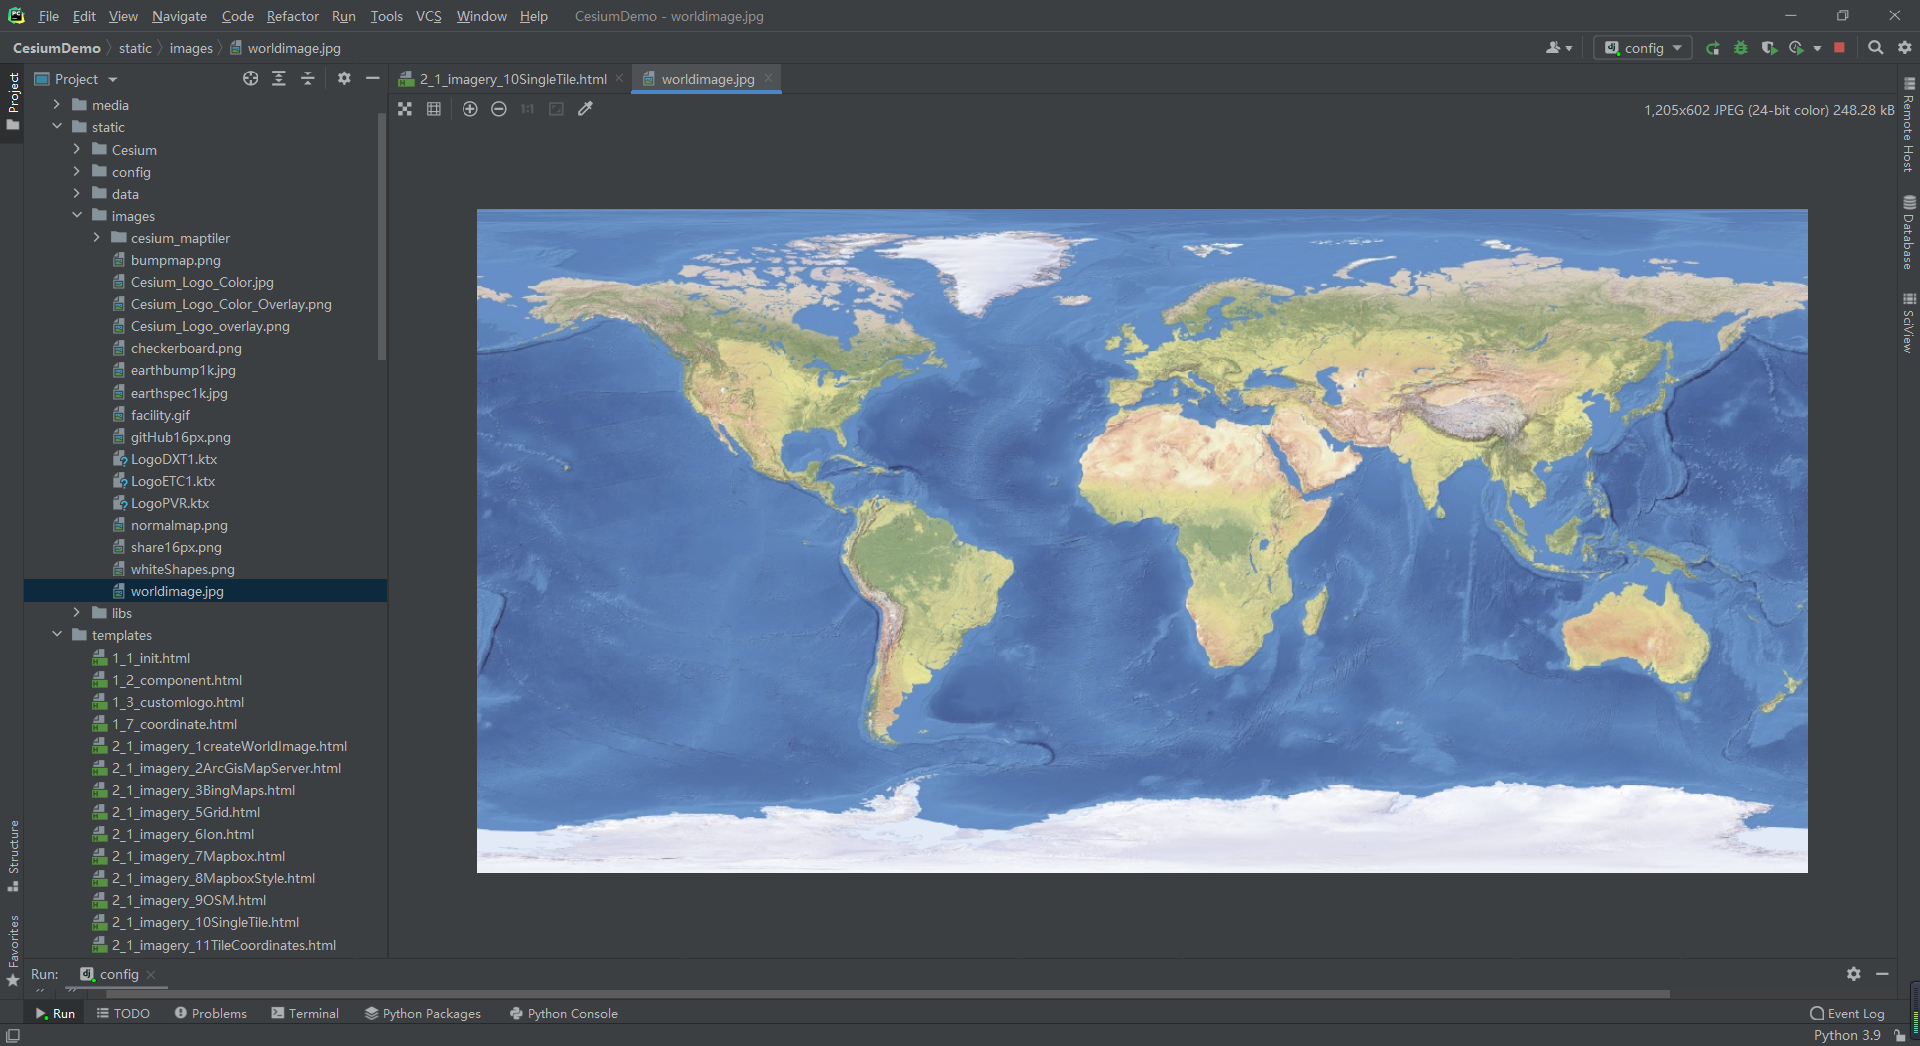This screenshot has height=1046, width=1920.
Task: Open the Python Packages window
Action: 423,1013
